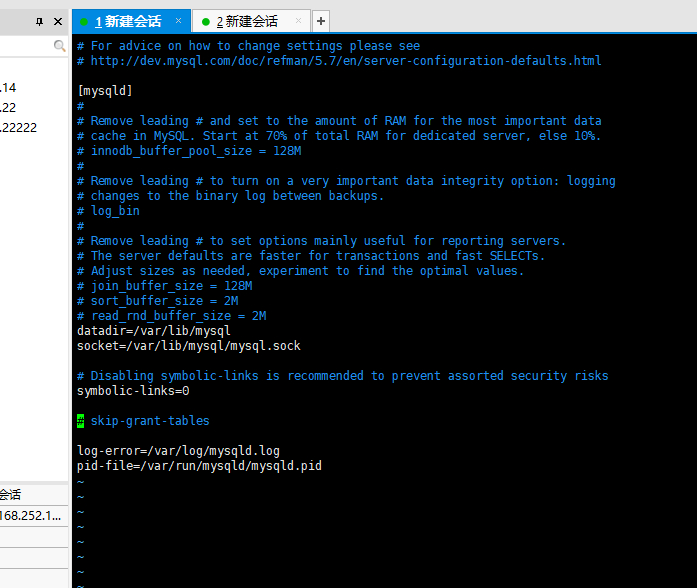697x588 pixels.
Task: Click the pin icon in session panel
Action: point(40,21)
